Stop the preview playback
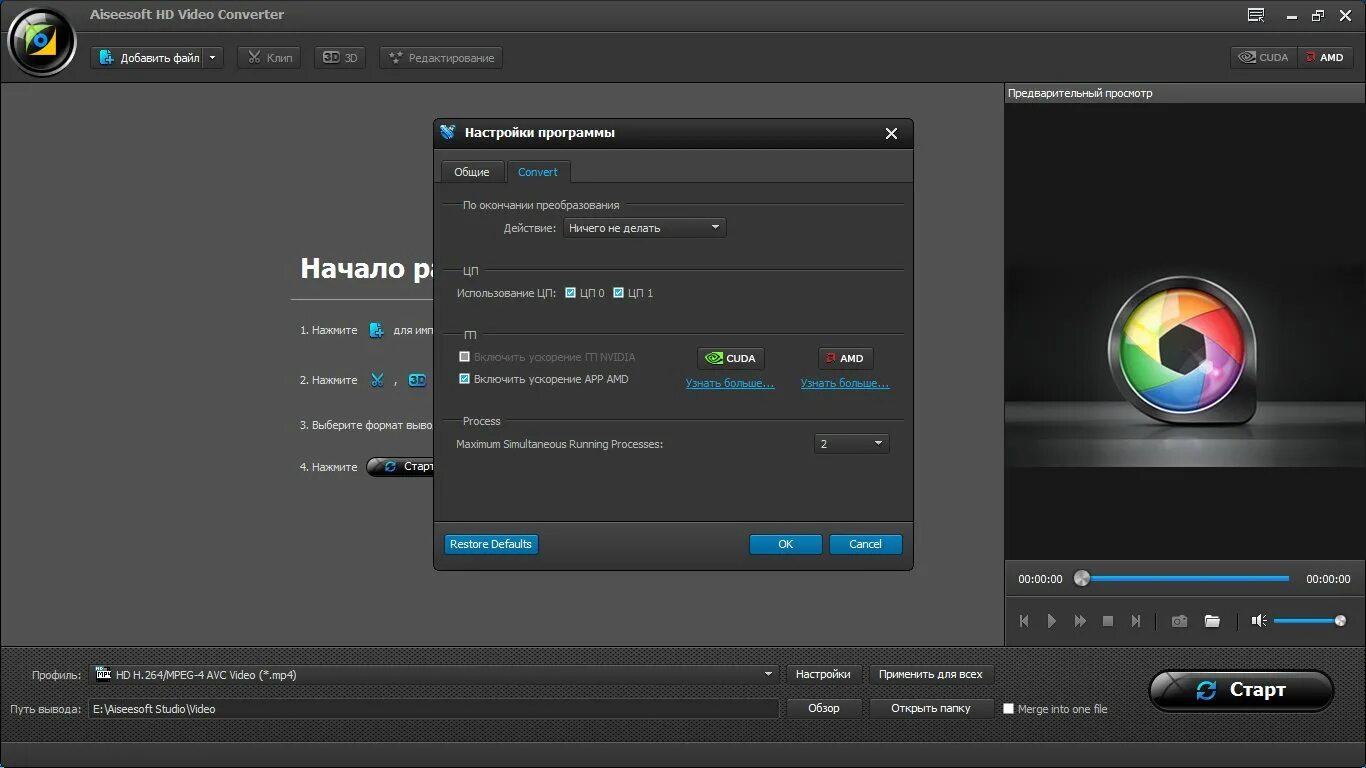This screenshot has height=768, width=1366. tap(1108, 621)
